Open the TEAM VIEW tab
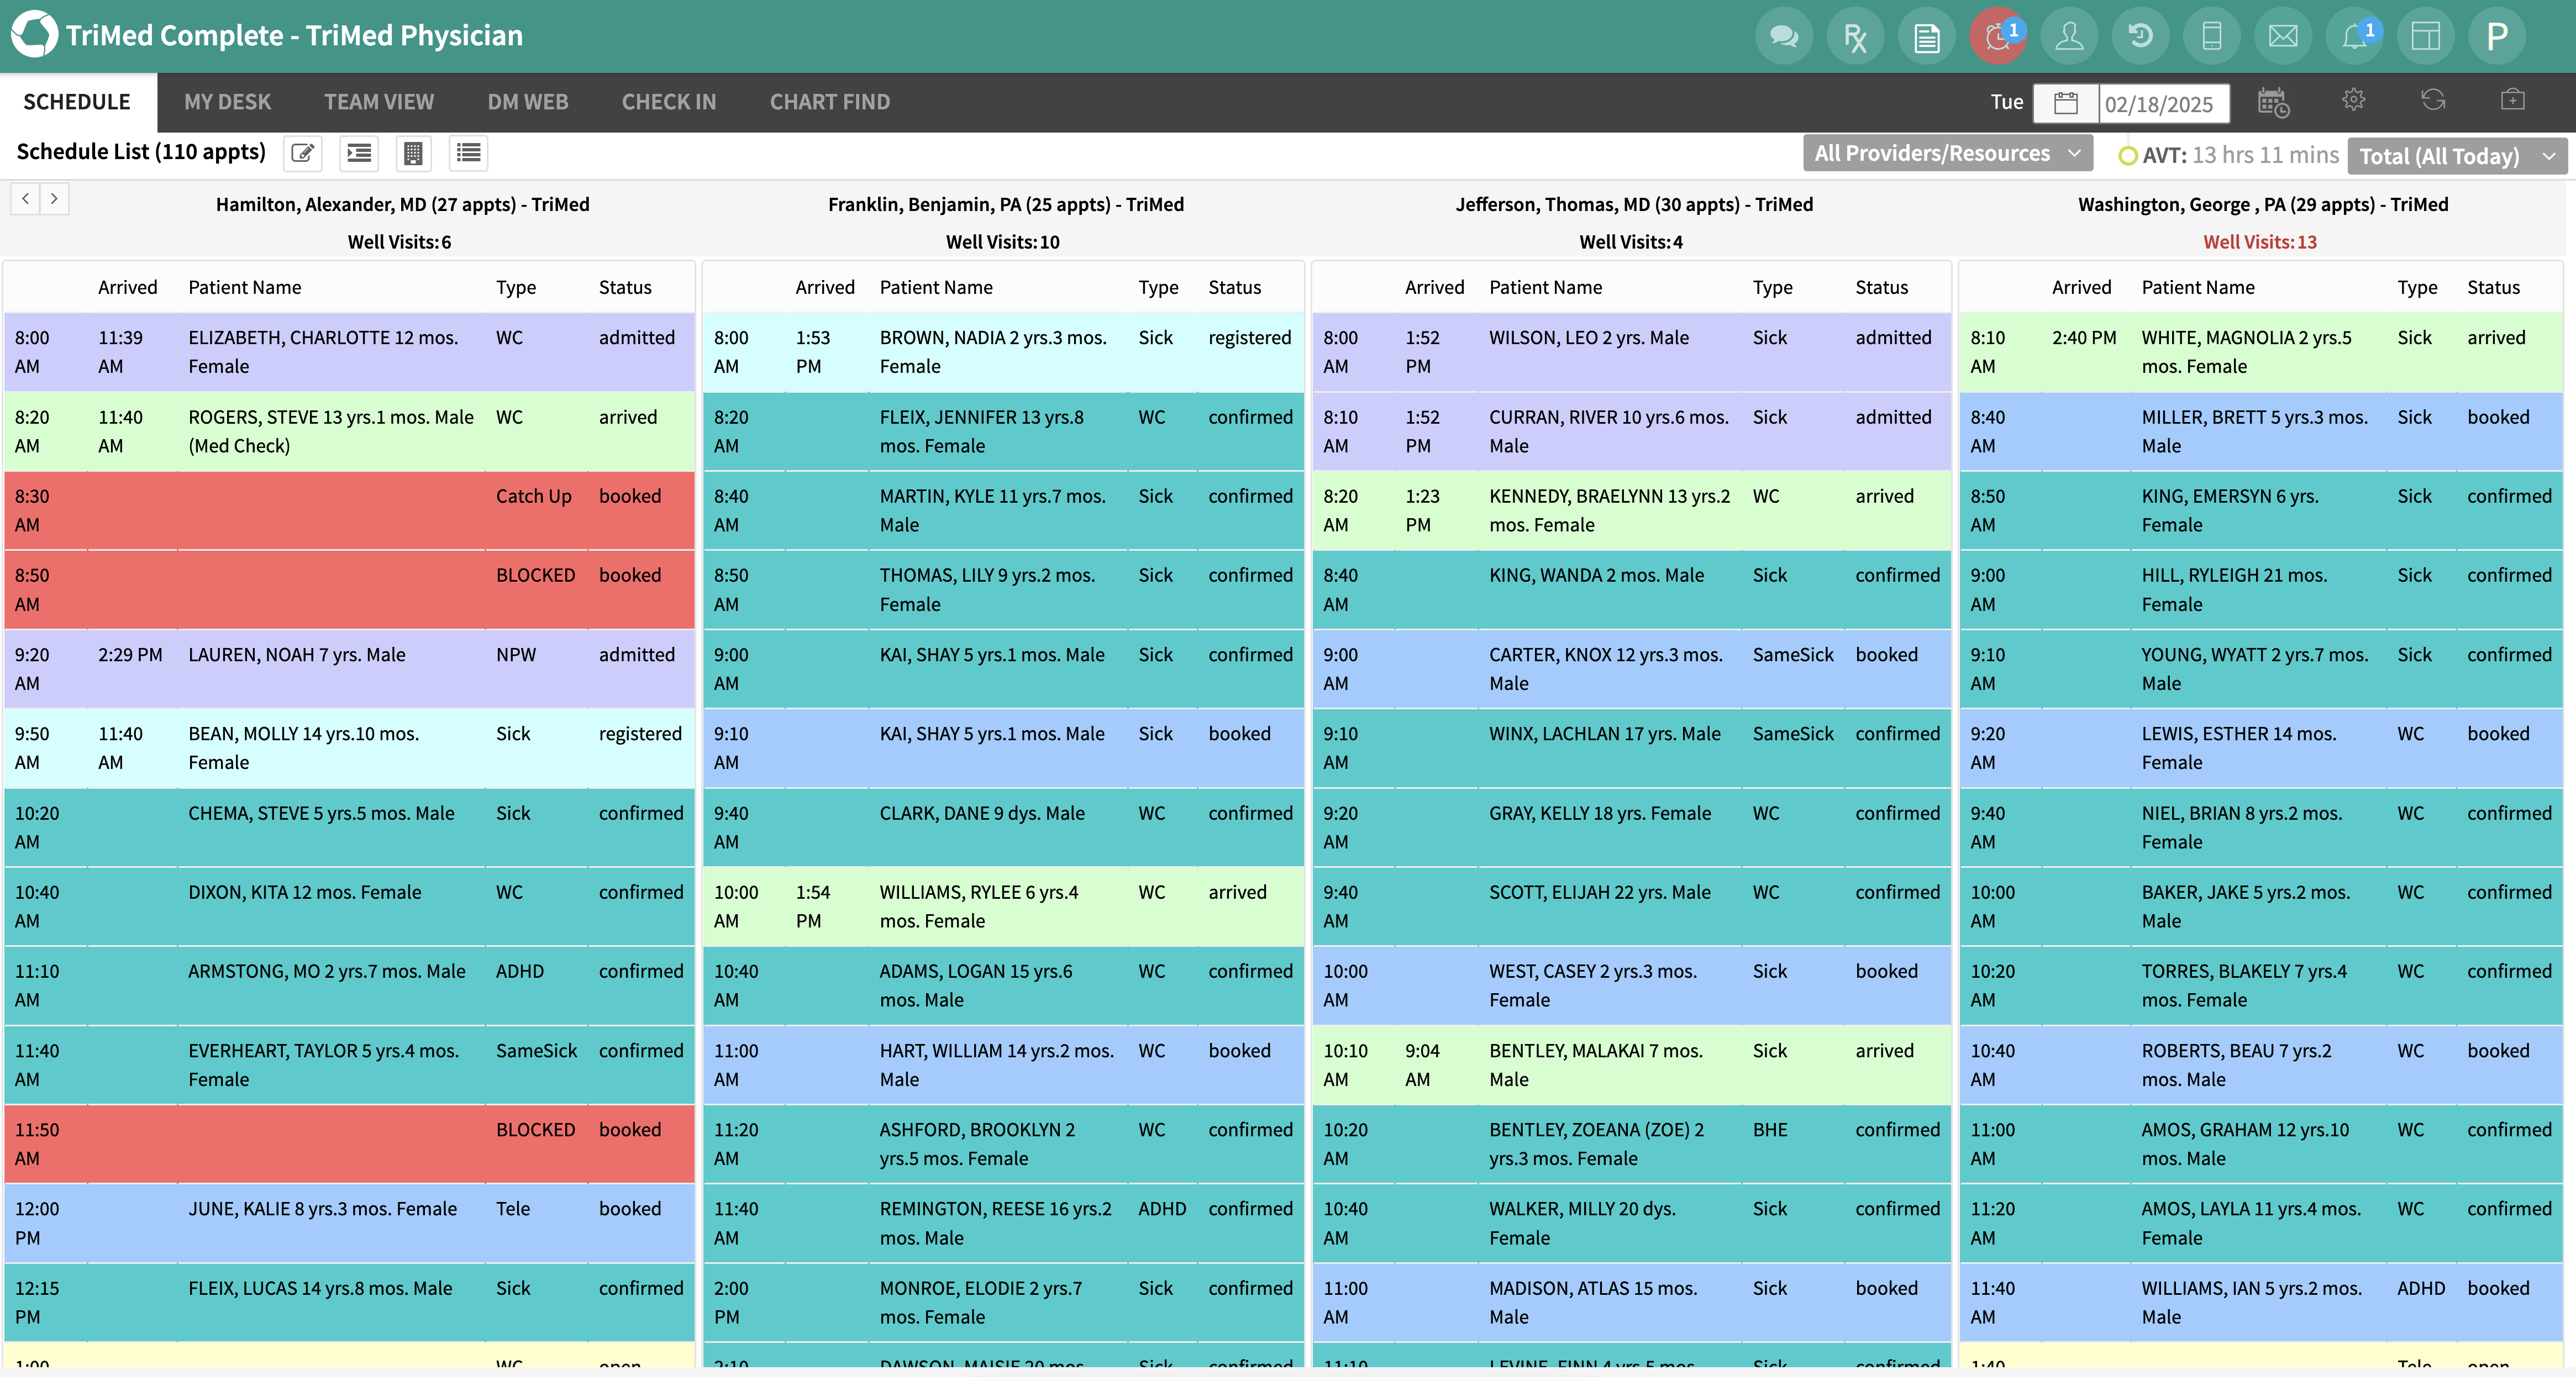This screenshot has height=1381, width=2576. 378,101
